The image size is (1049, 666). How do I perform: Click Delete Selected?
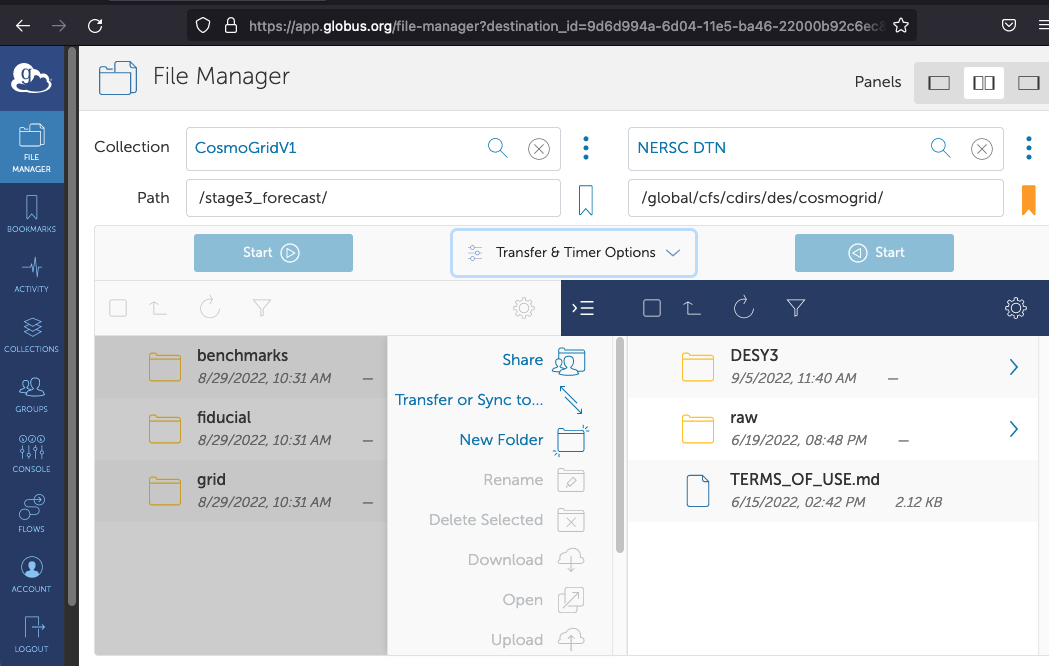click(x=507, y=520)
